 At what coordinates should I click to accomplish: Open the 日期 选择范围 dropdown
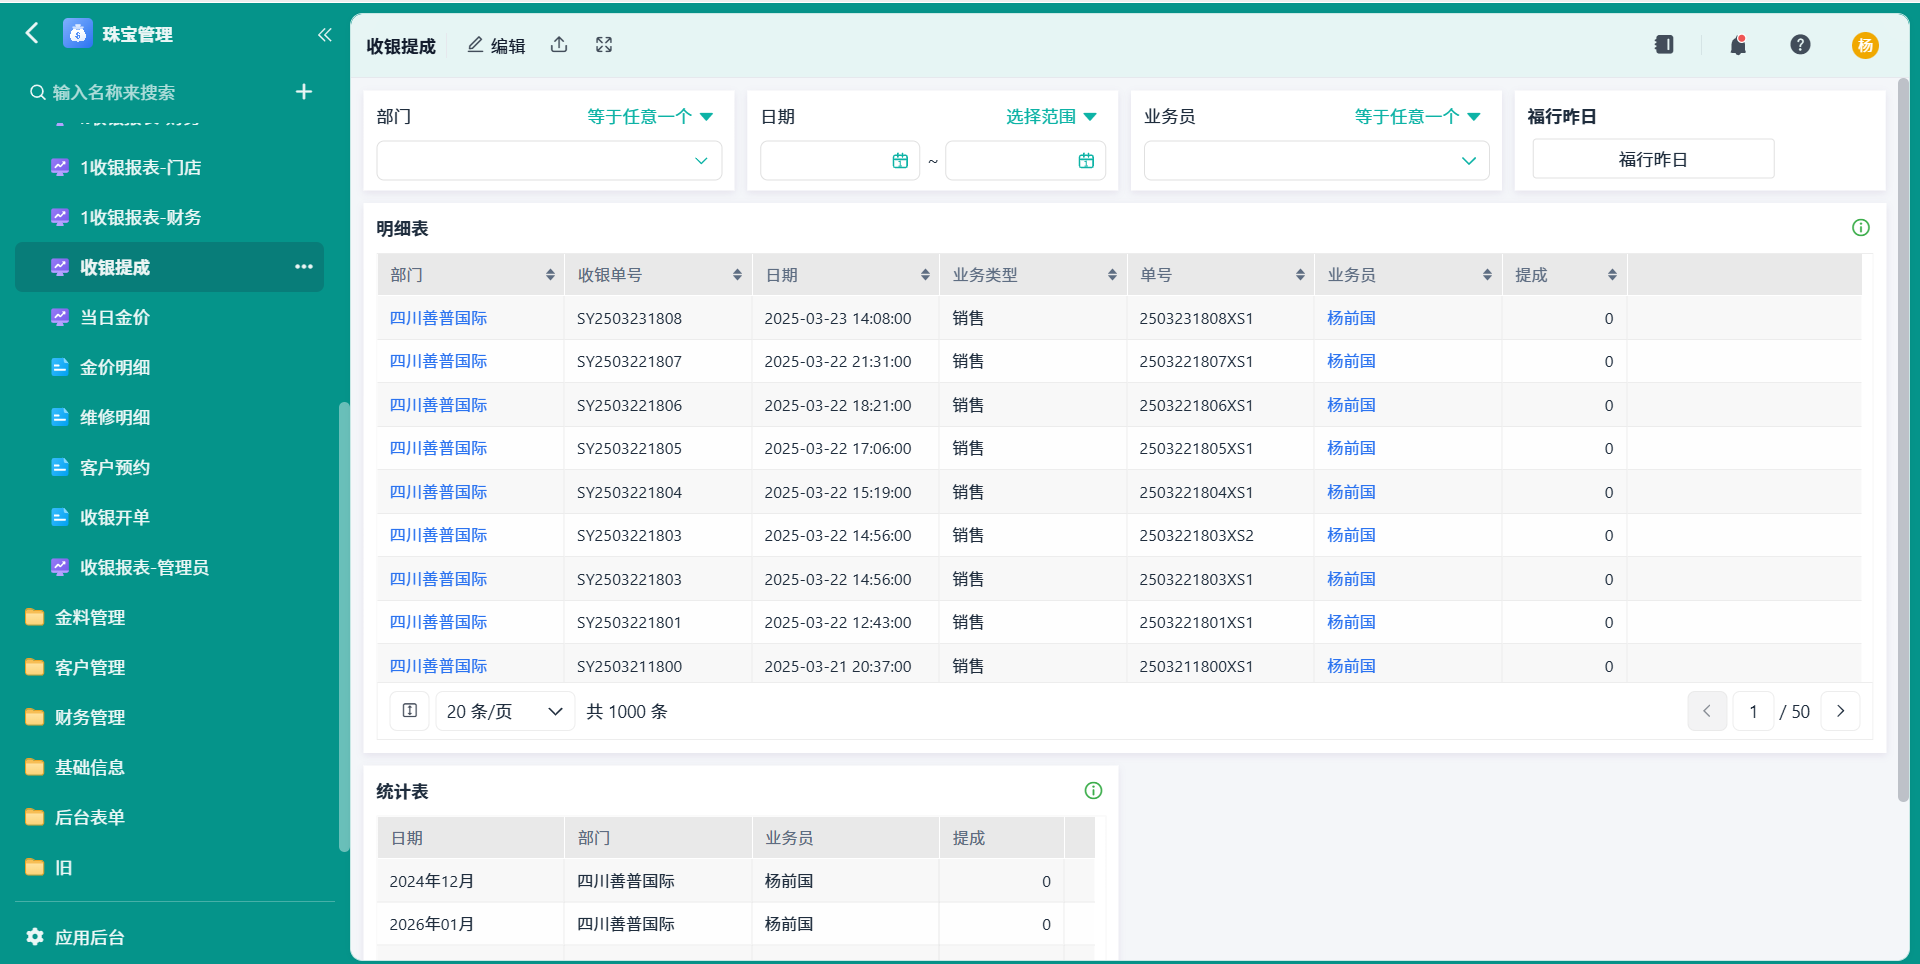click(1051, 117)
